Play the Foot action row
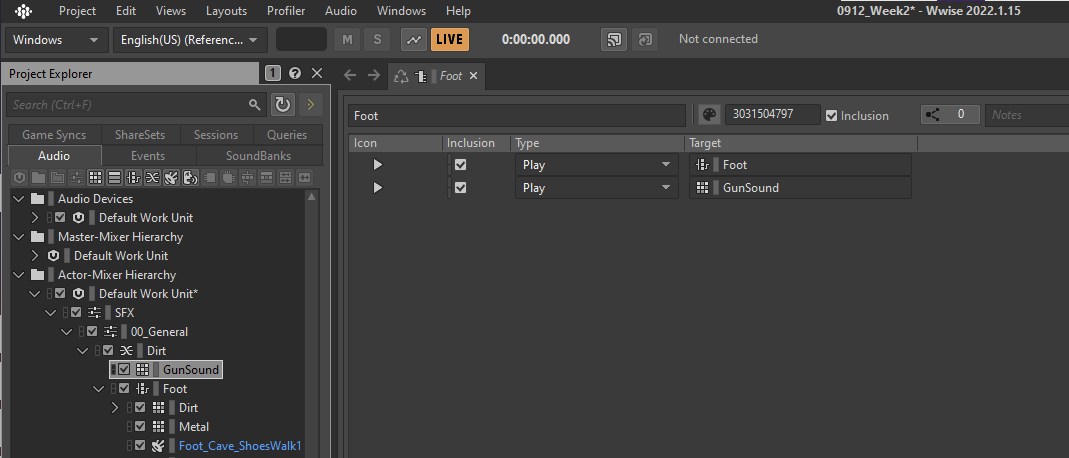This screenshot has height=458, width=1069. 378,165
